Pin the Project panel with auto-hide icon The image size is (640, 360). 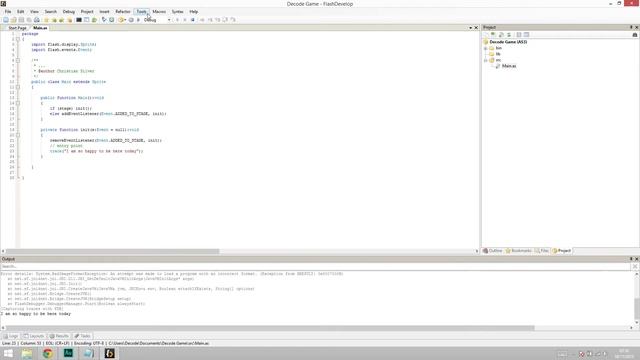click(631, 27)
